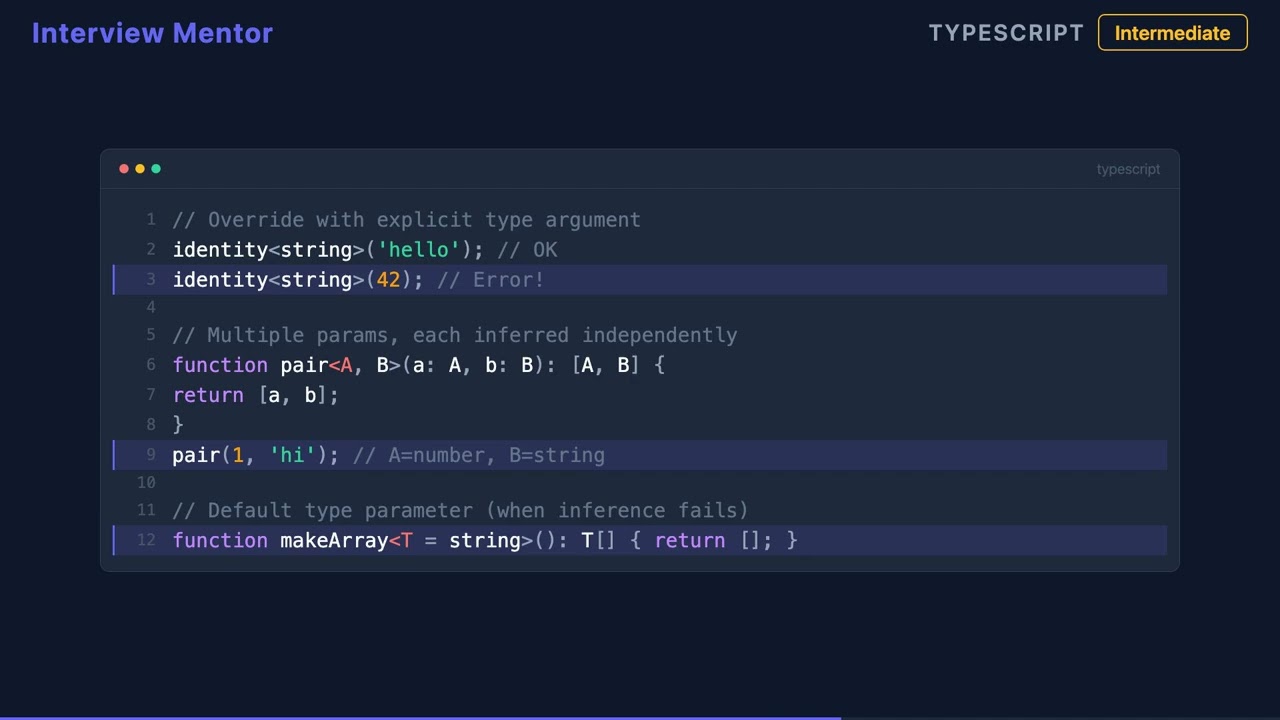
Task: Click the closing brace on line 8
Action: (x=178, y=425)
